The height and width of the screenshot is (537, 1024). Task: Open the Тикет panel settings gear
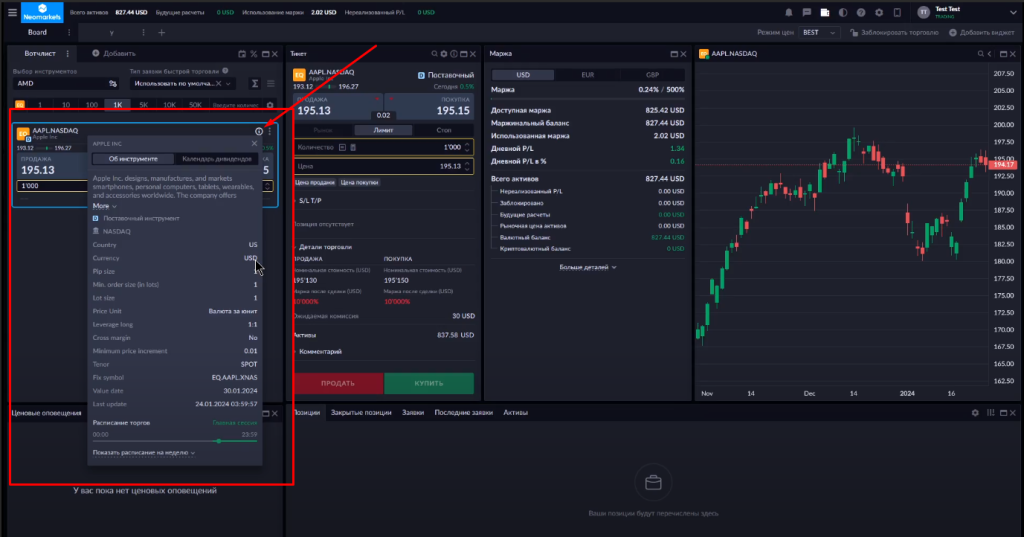coord(444,54)
